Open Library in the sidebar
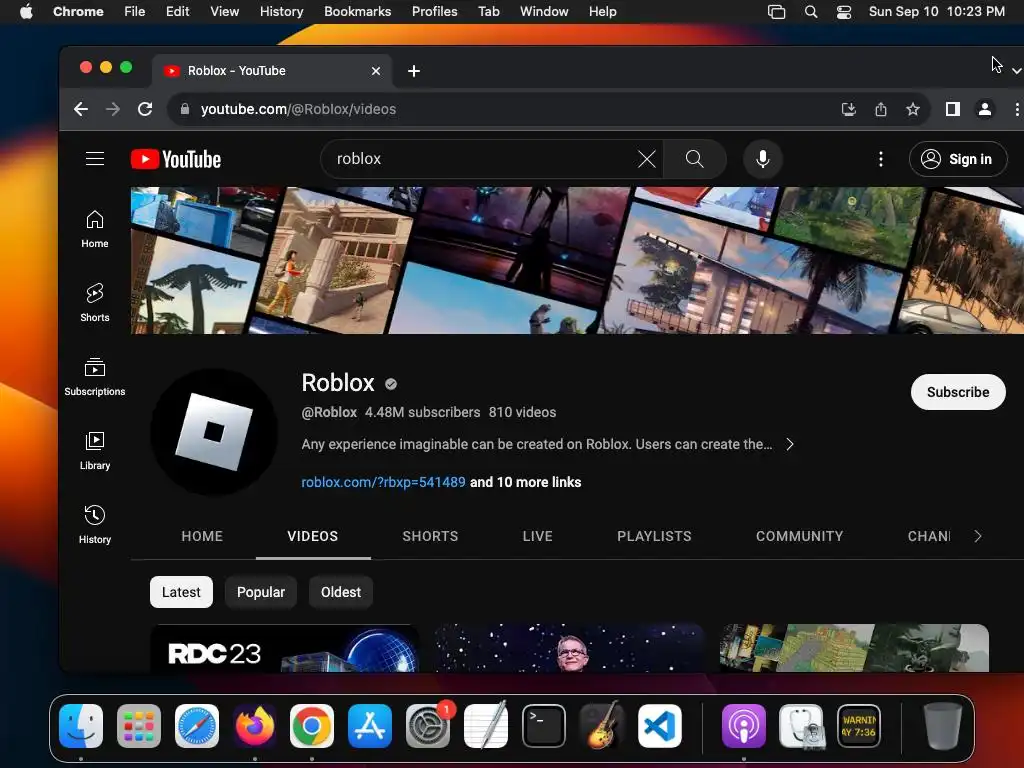Screen dimensions: 1024x768 click(x=95, y=451)
